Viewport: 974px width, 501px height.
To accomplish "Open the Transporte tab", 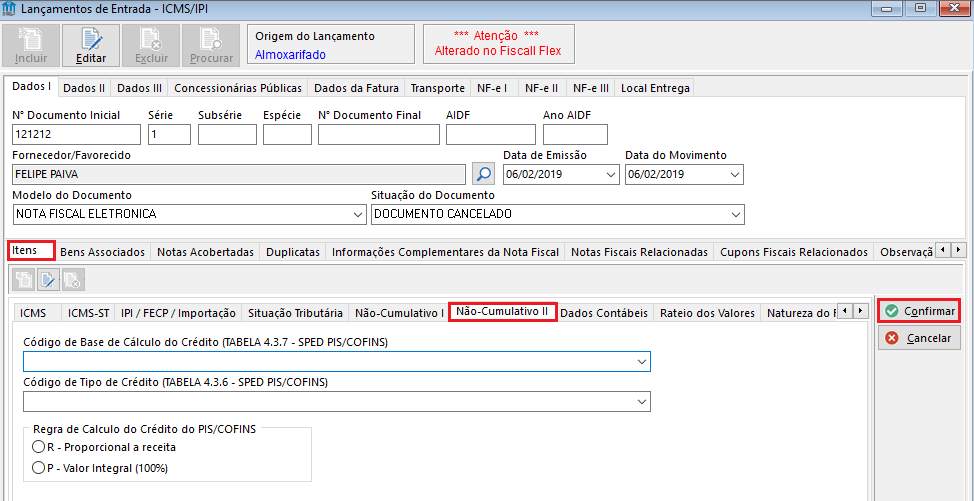I will point(437,88).
